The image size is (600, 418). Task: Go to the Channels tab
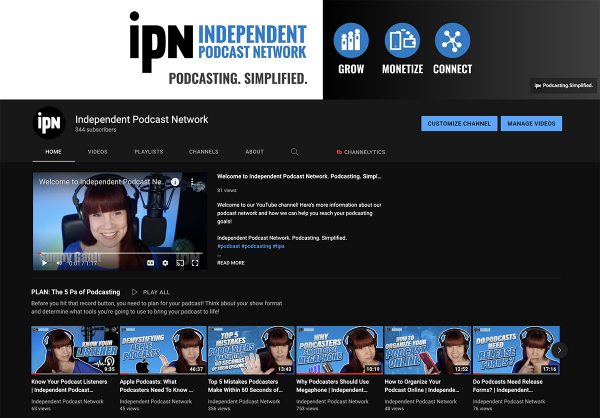204,152
